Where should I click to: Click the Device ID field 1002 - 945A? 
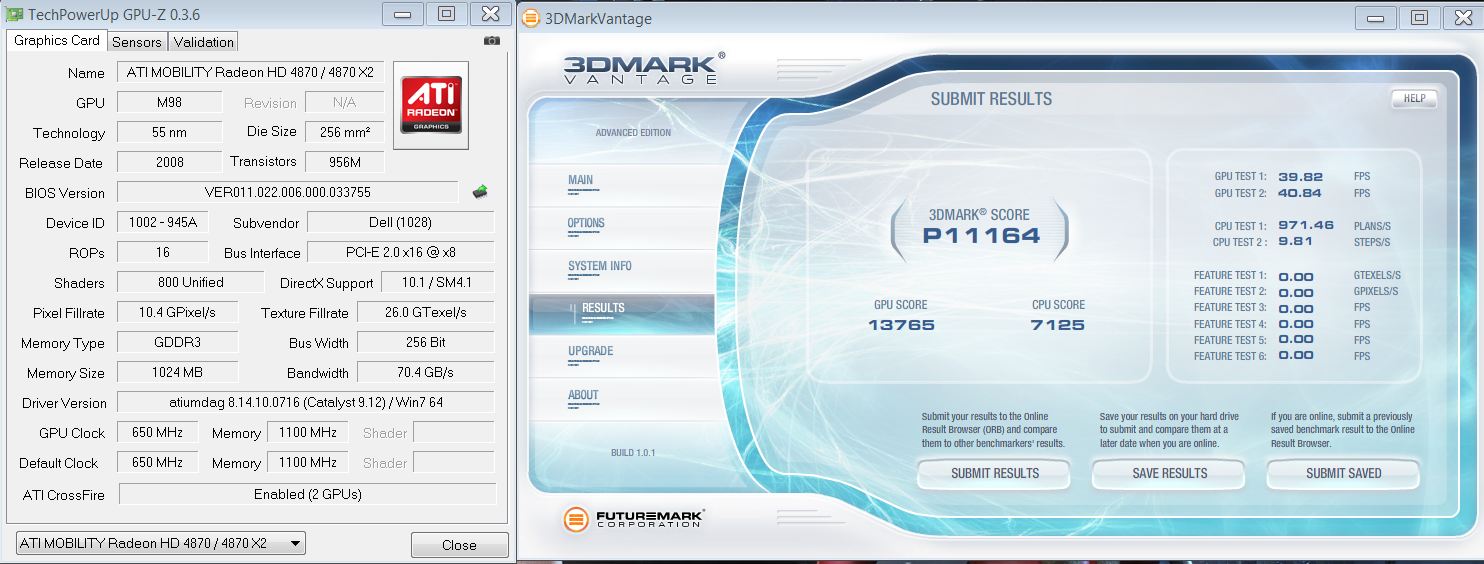(164, 222)
